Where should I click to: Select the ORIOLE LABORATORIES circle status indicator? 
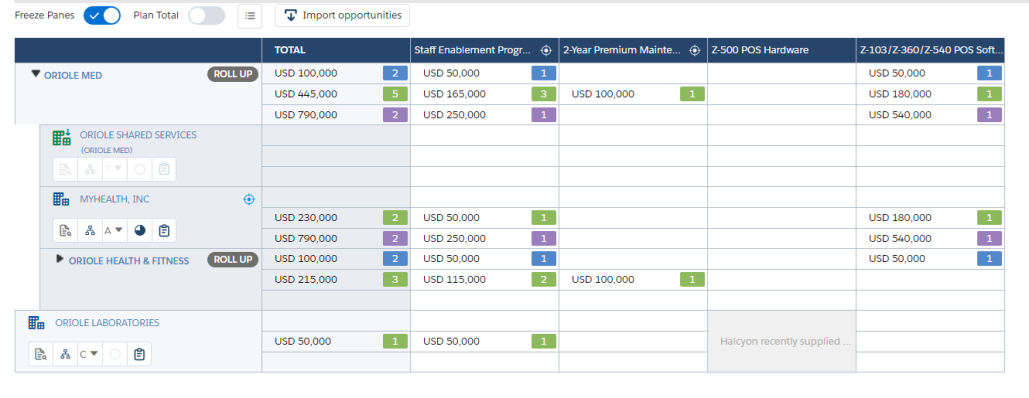tap(115, 354)
